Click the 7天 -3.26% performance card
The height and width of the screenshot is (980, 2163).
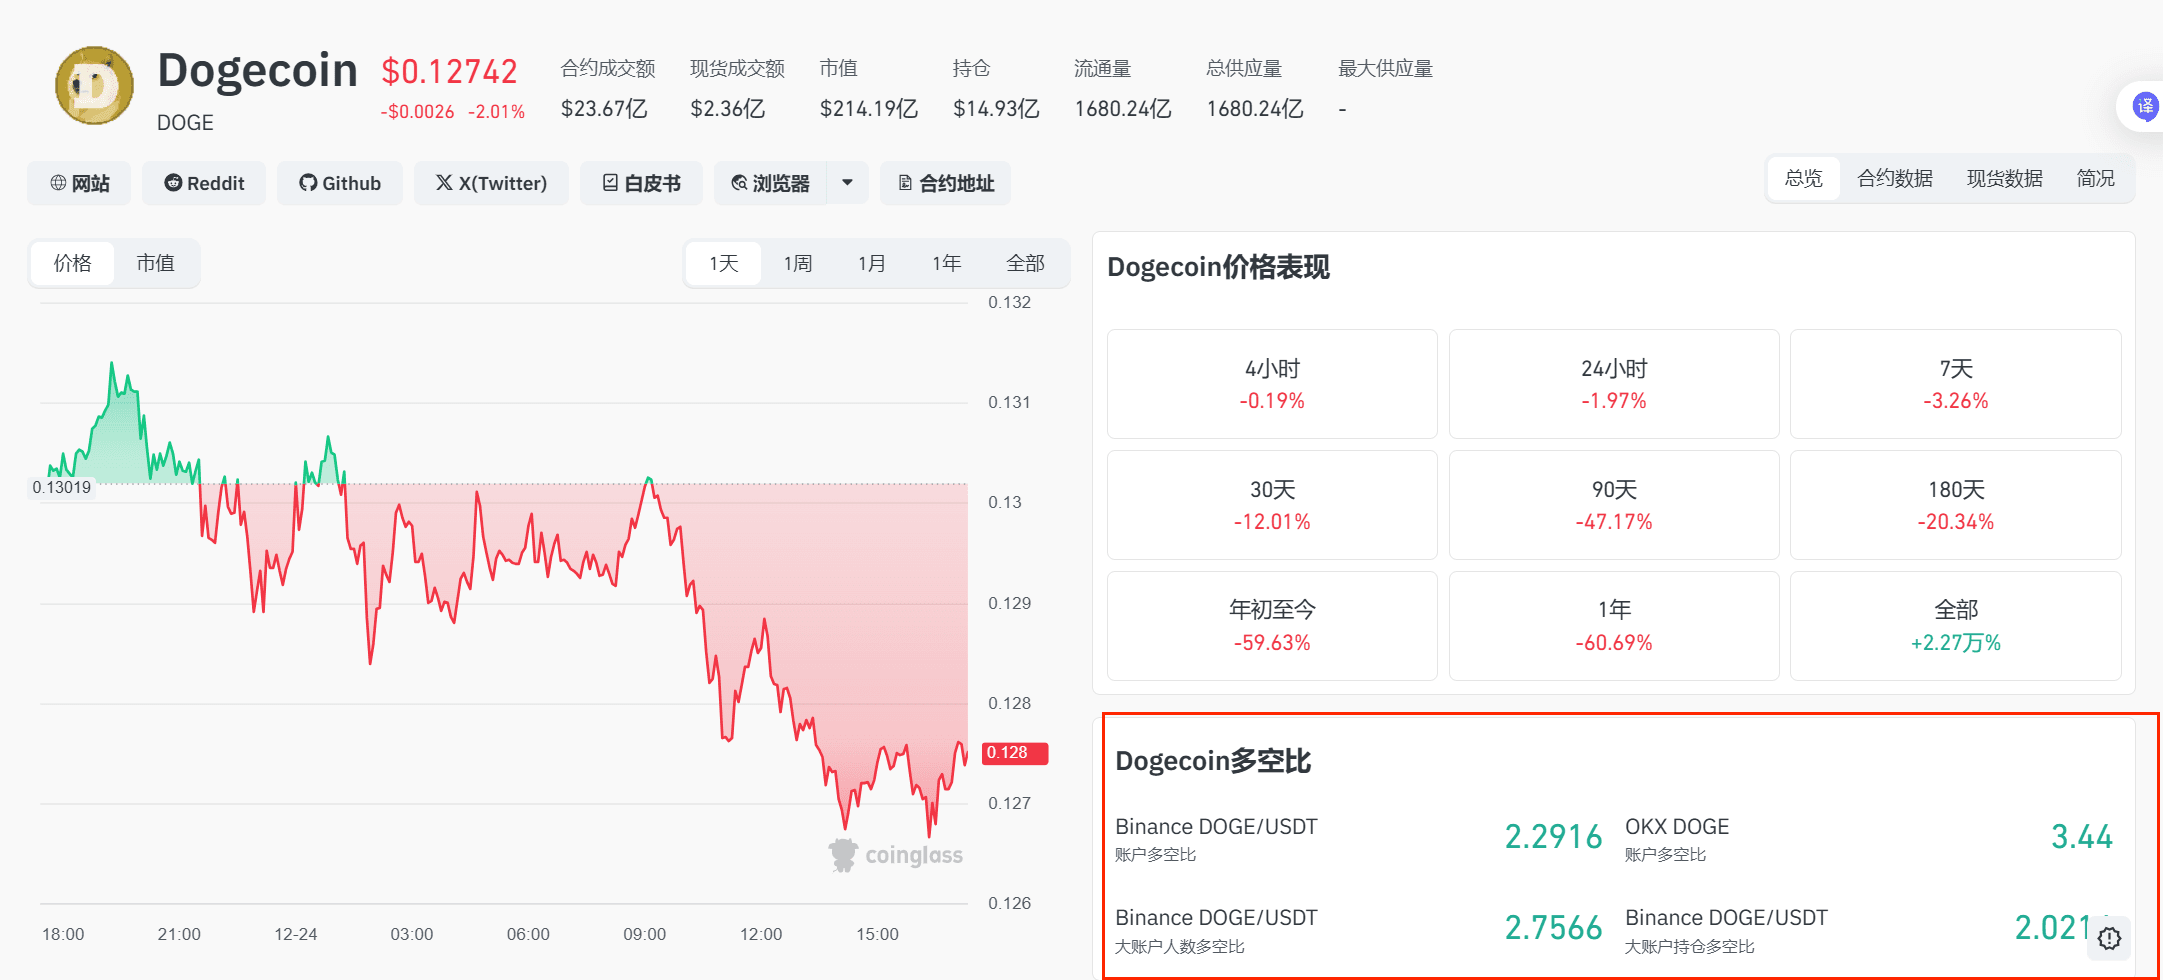1956,384
